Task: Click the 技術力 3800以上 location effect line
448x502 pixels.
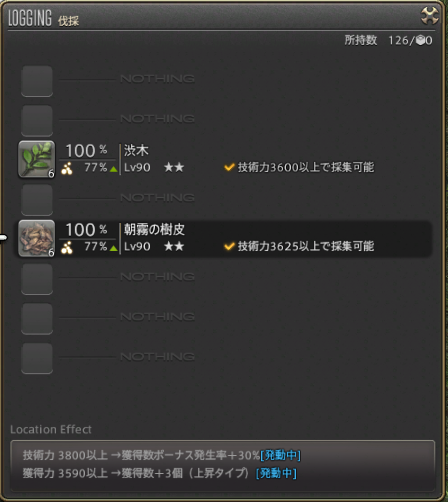Action: pos(162,455)
